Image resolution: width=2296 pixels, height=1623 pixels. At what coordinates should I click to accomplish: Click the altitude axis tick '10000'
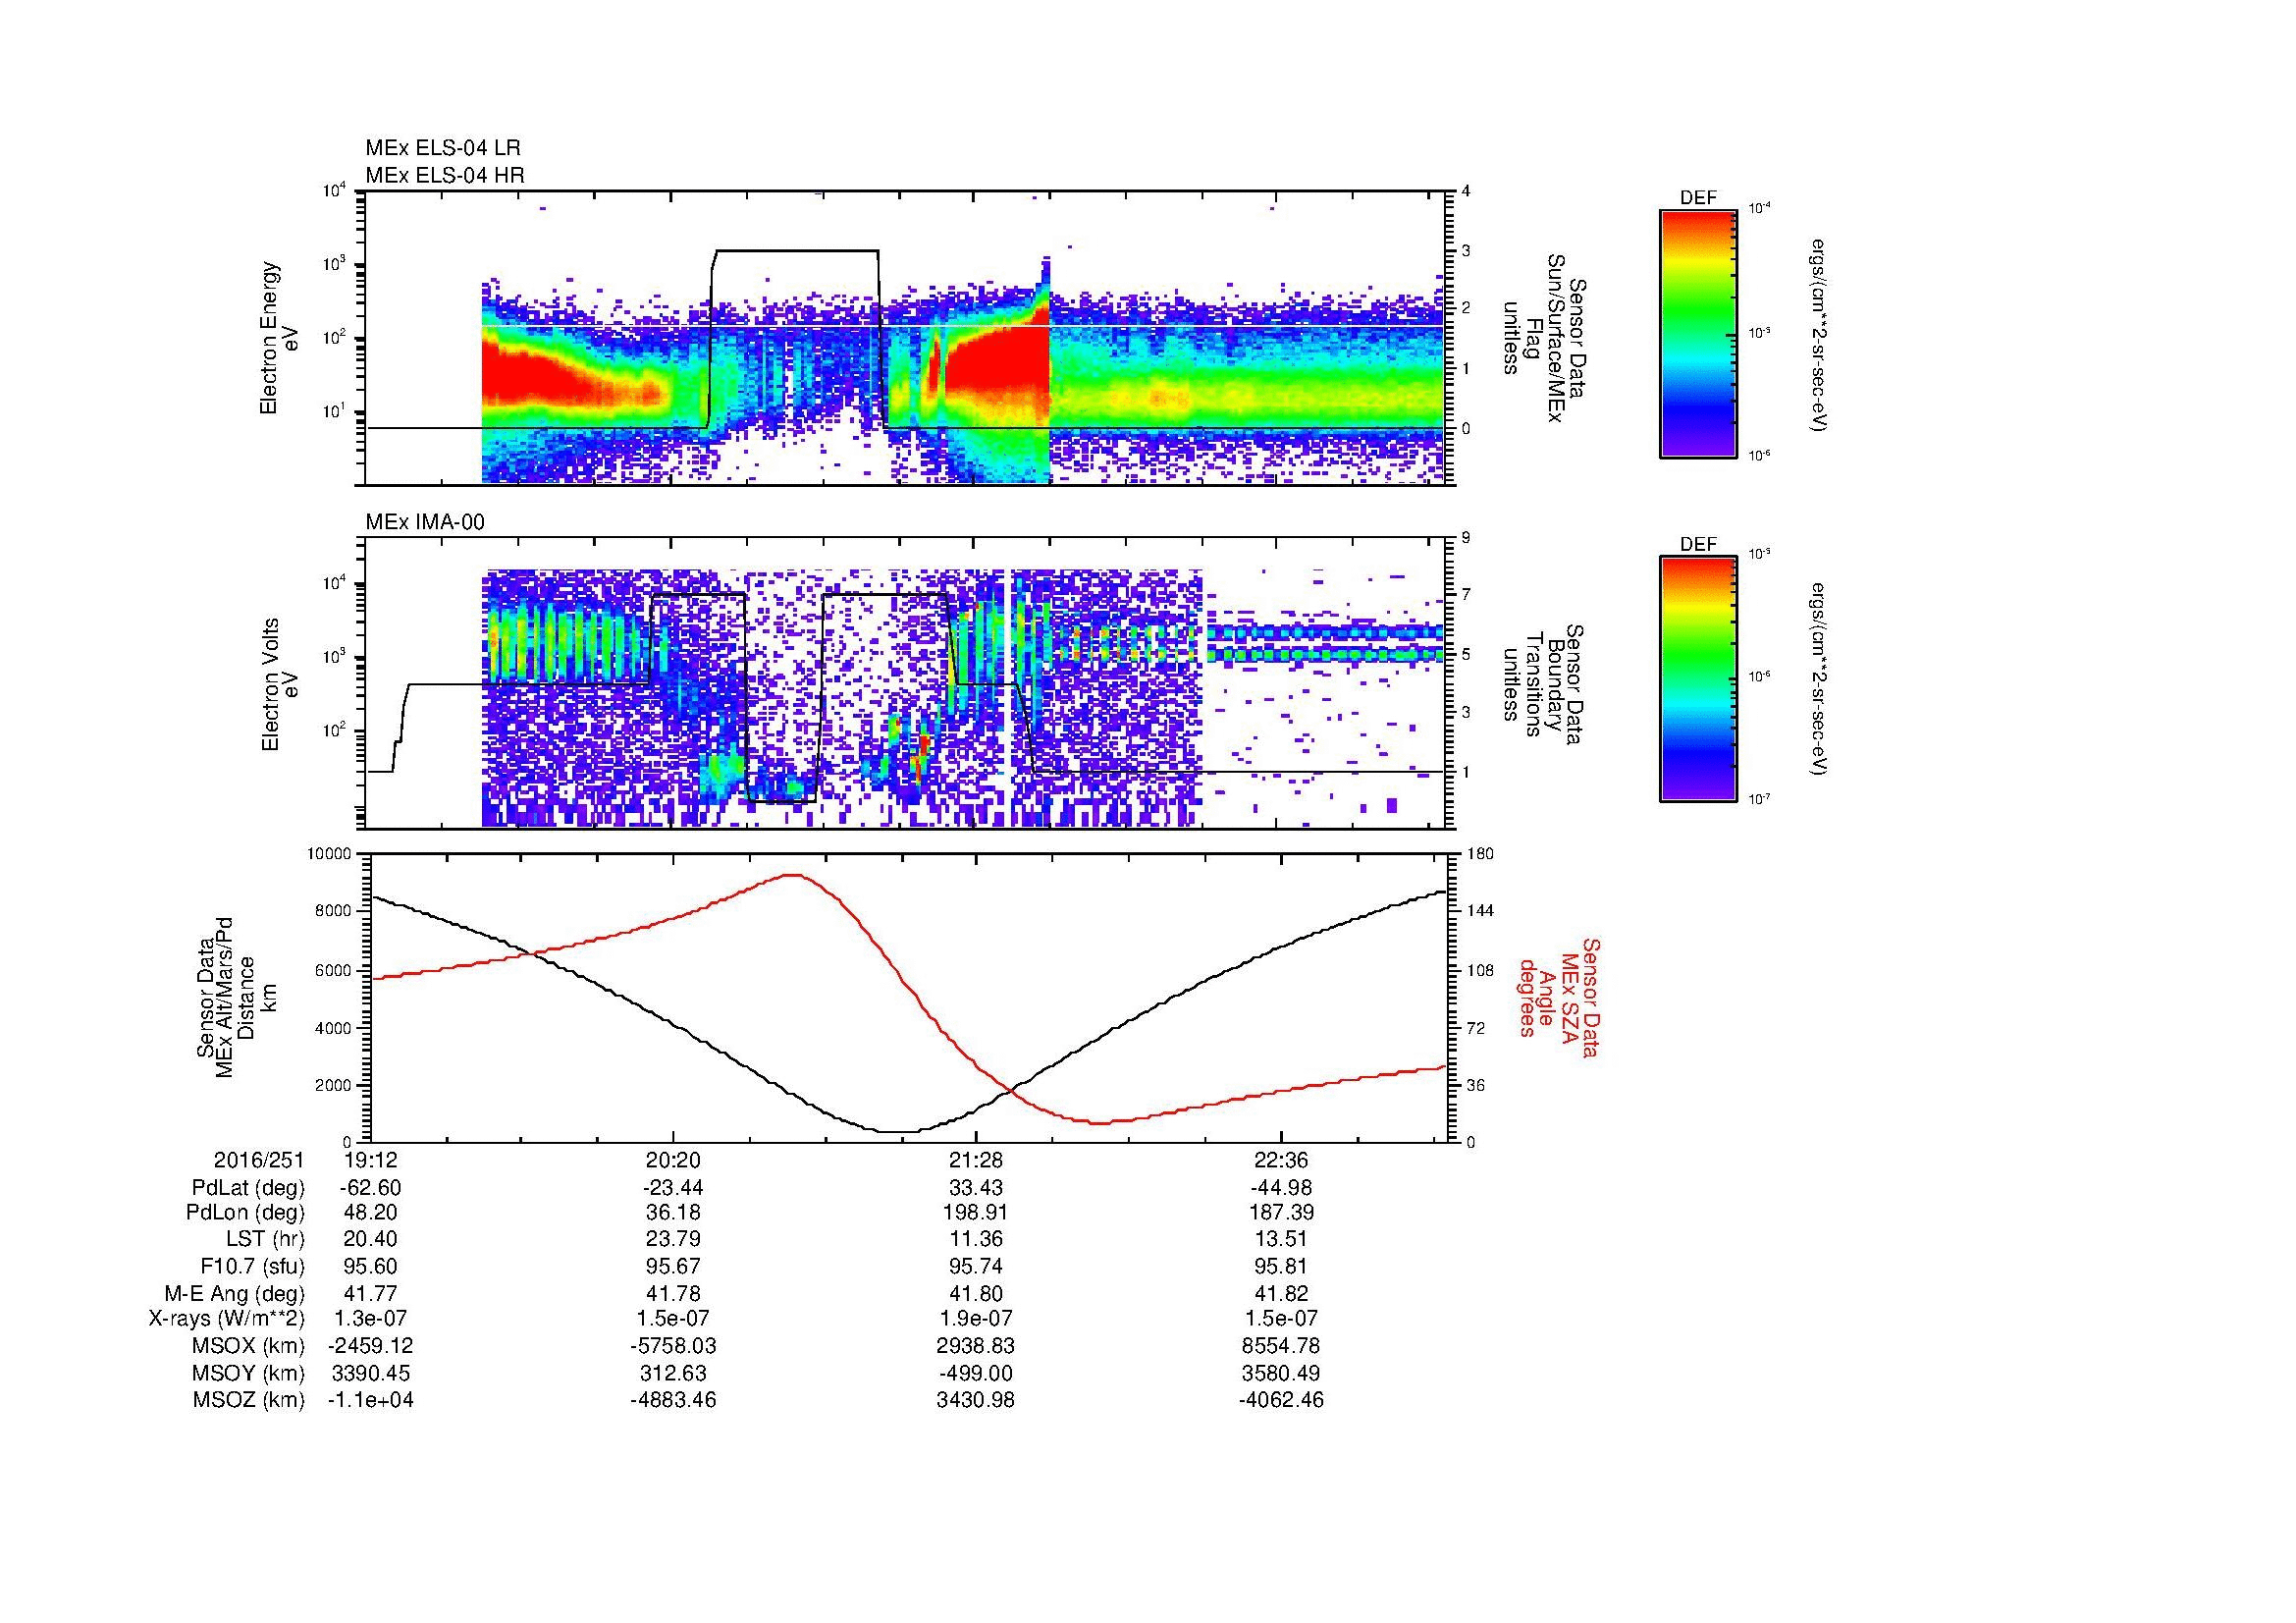[x=330, y=854]
